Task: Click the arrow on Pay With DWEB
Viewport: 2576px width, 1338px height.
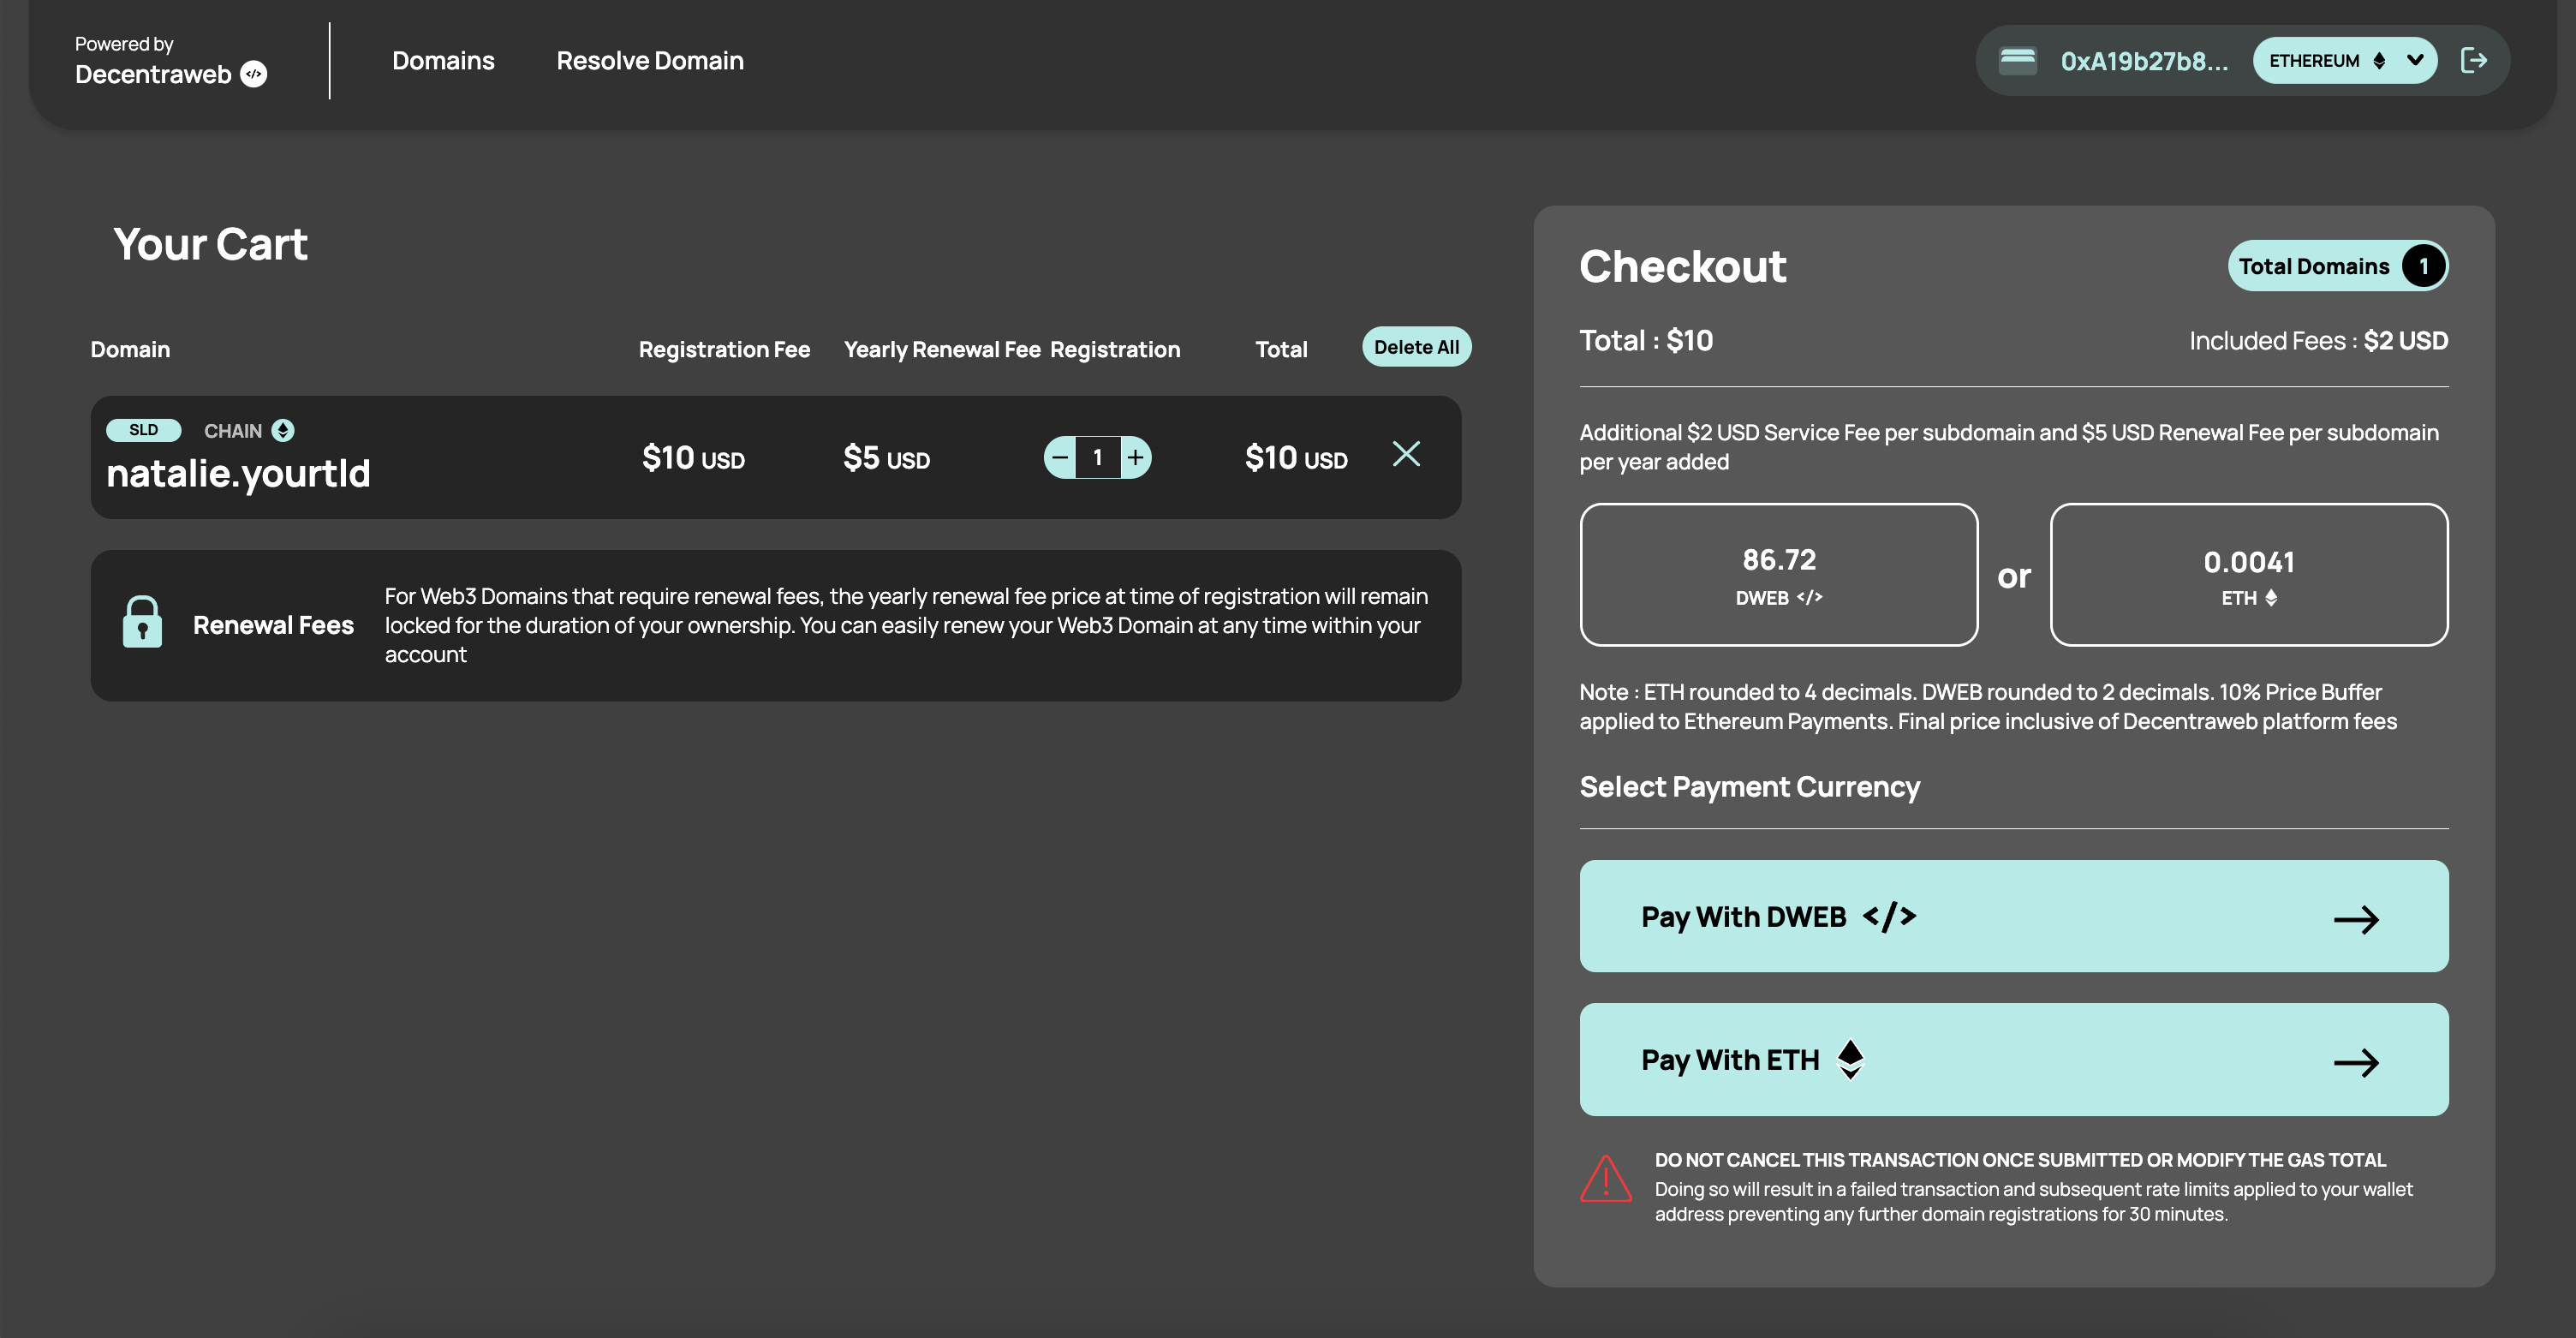Action: [x=2355, y=919]
